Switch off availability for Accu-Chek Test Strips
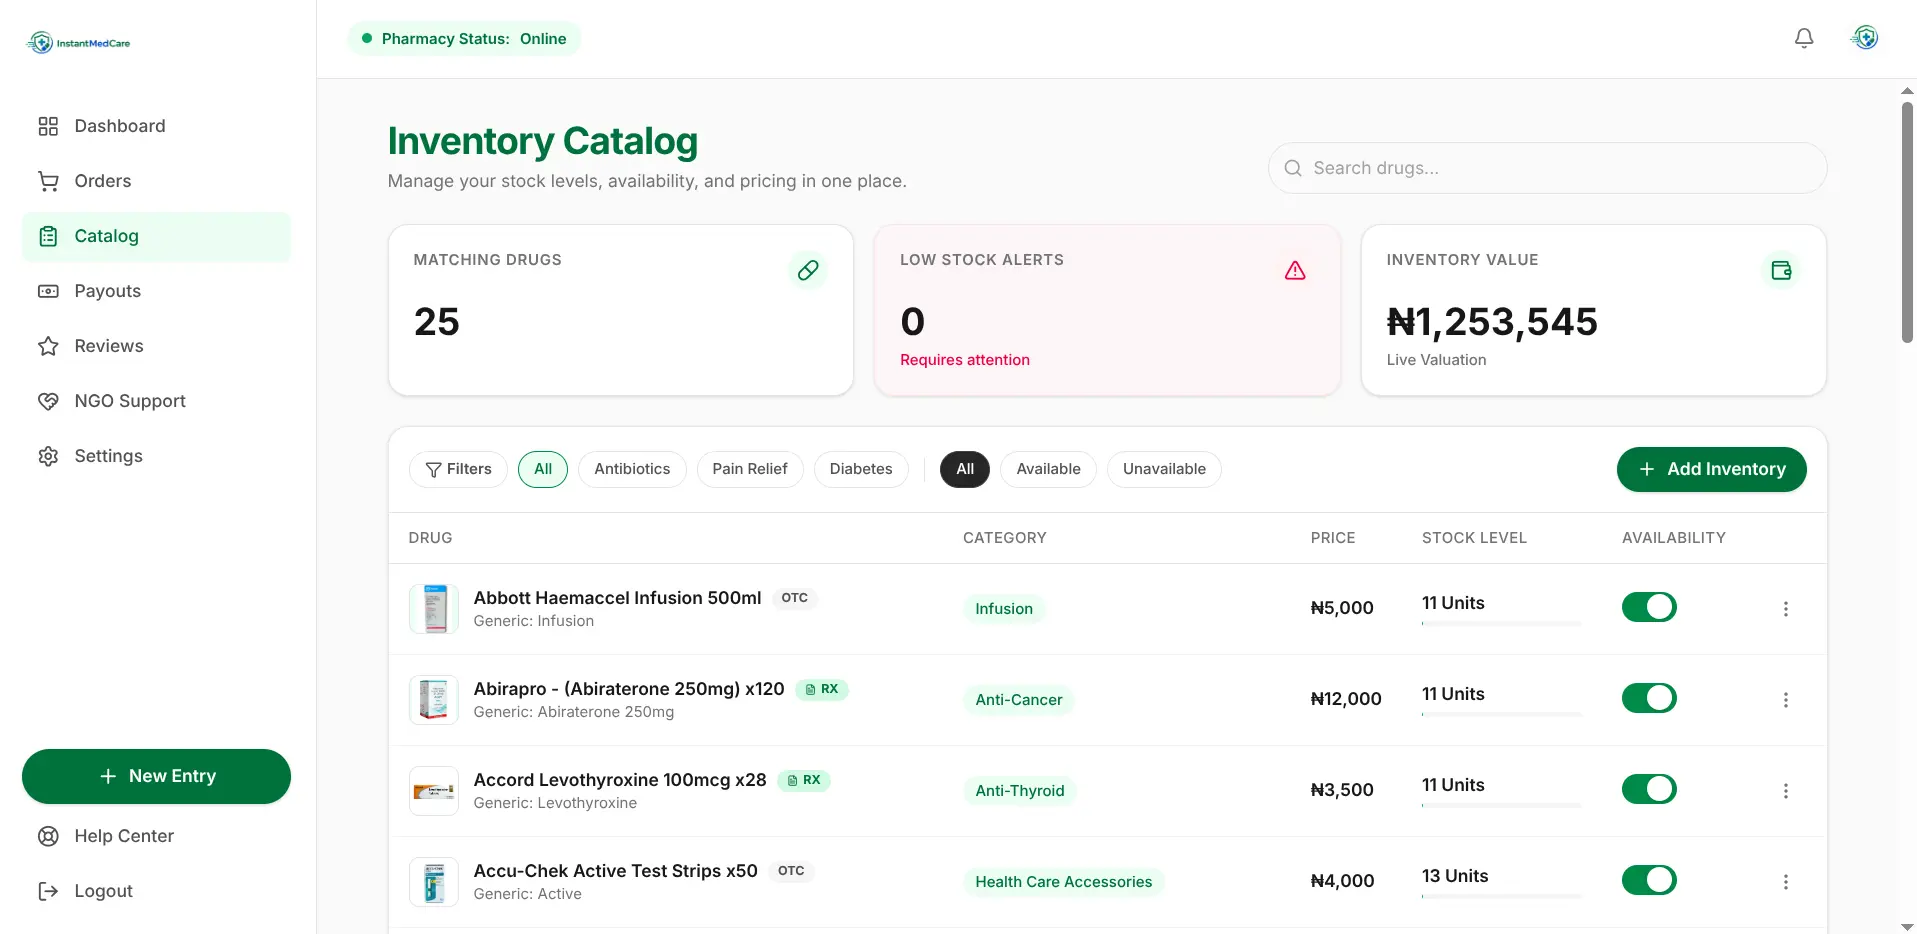The width and height of the screenshot is (1917, 934). (1649, 880)
